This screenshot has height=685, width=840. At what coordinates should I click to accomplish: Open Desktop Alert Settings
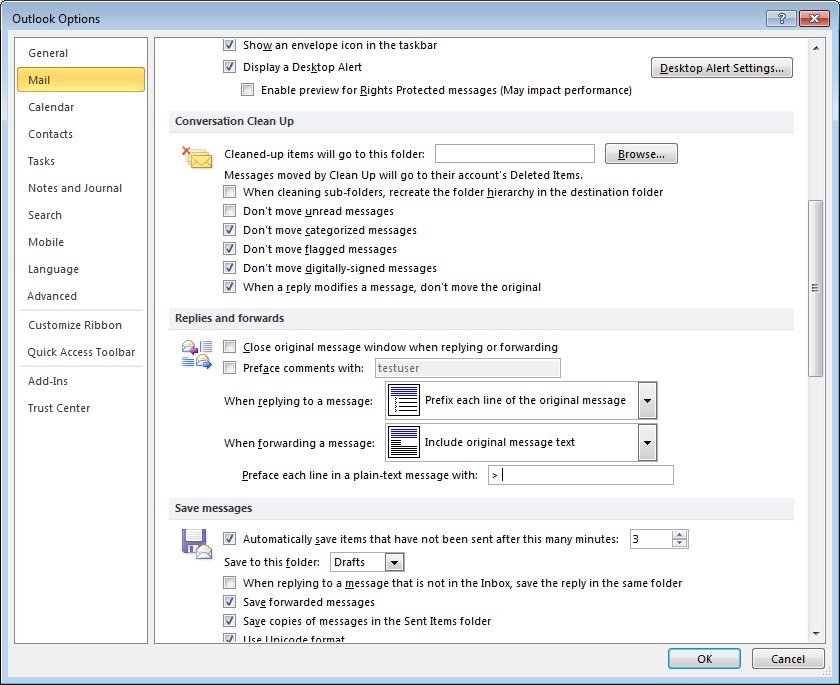pyautogui.click(x=722, y=68)
